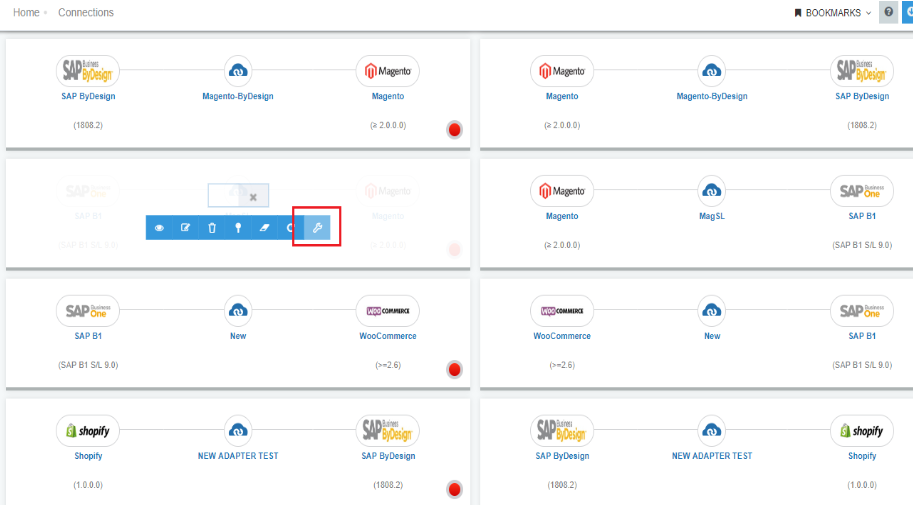Toggle red status of Shopify–SAP ByDesign connection
The height and width of the screenshot is (505, 913).
pos(454,489)
